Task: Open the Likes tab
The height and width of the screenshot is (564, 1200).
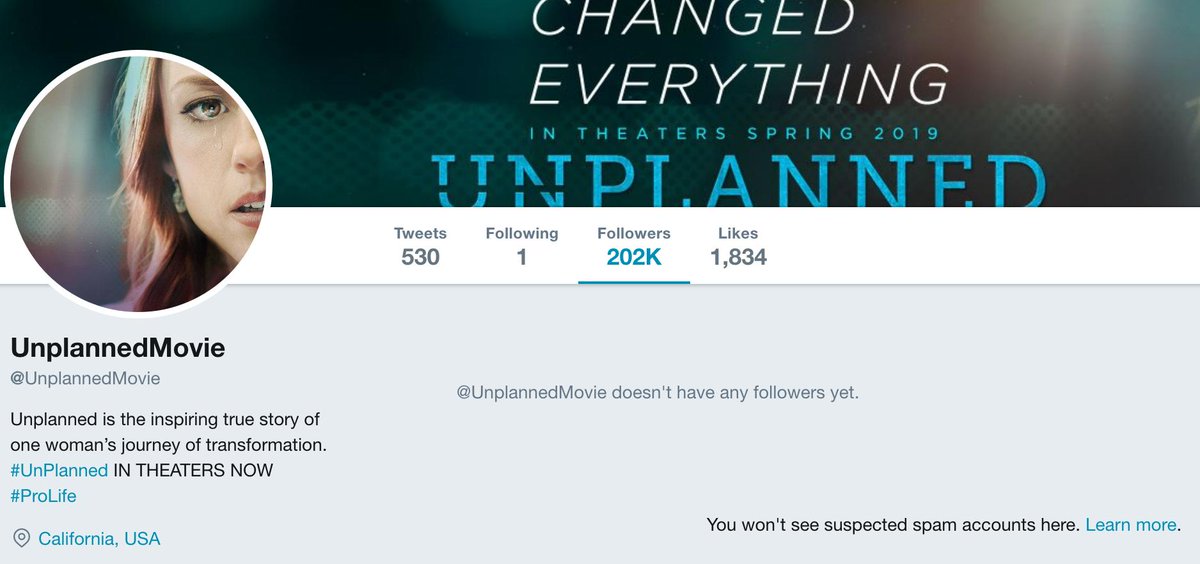Action: [x=738, y=246]
